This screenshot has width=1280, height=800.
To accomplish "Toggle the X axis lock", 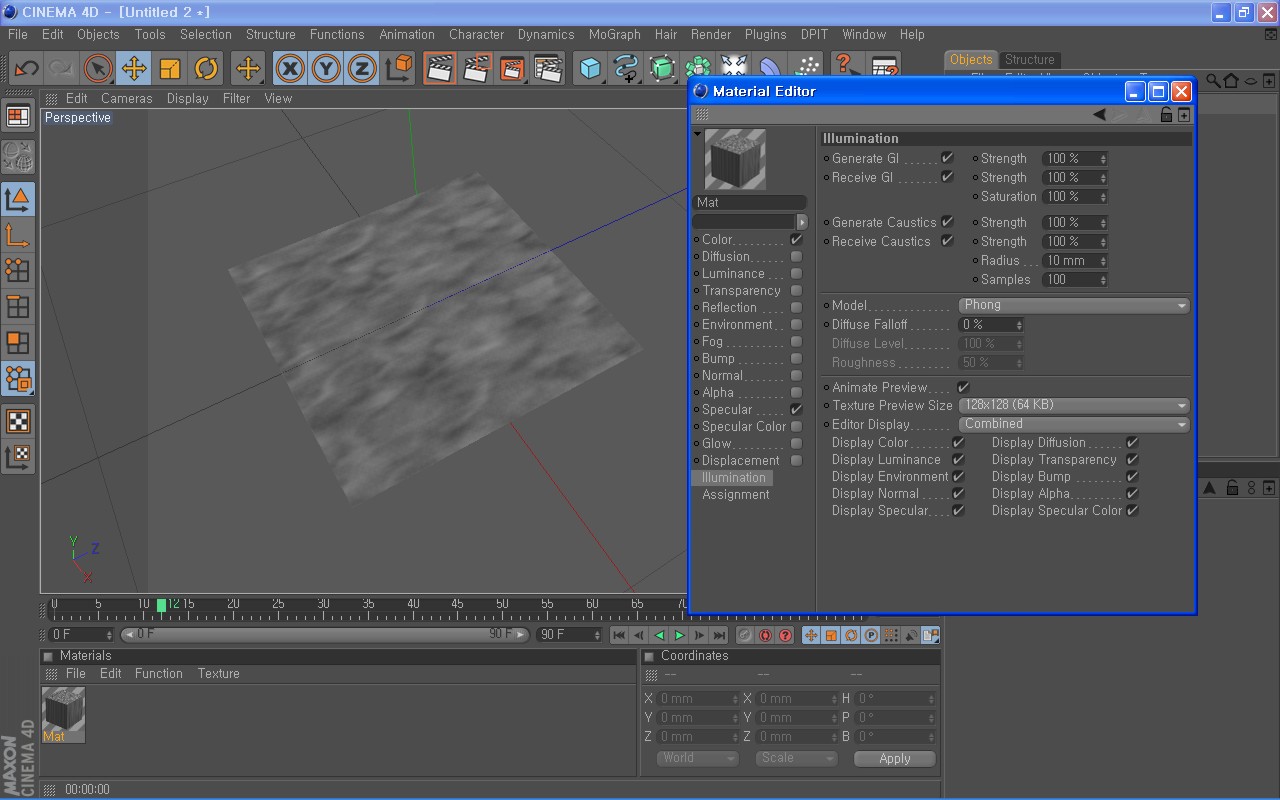I will tap(290, 69).
